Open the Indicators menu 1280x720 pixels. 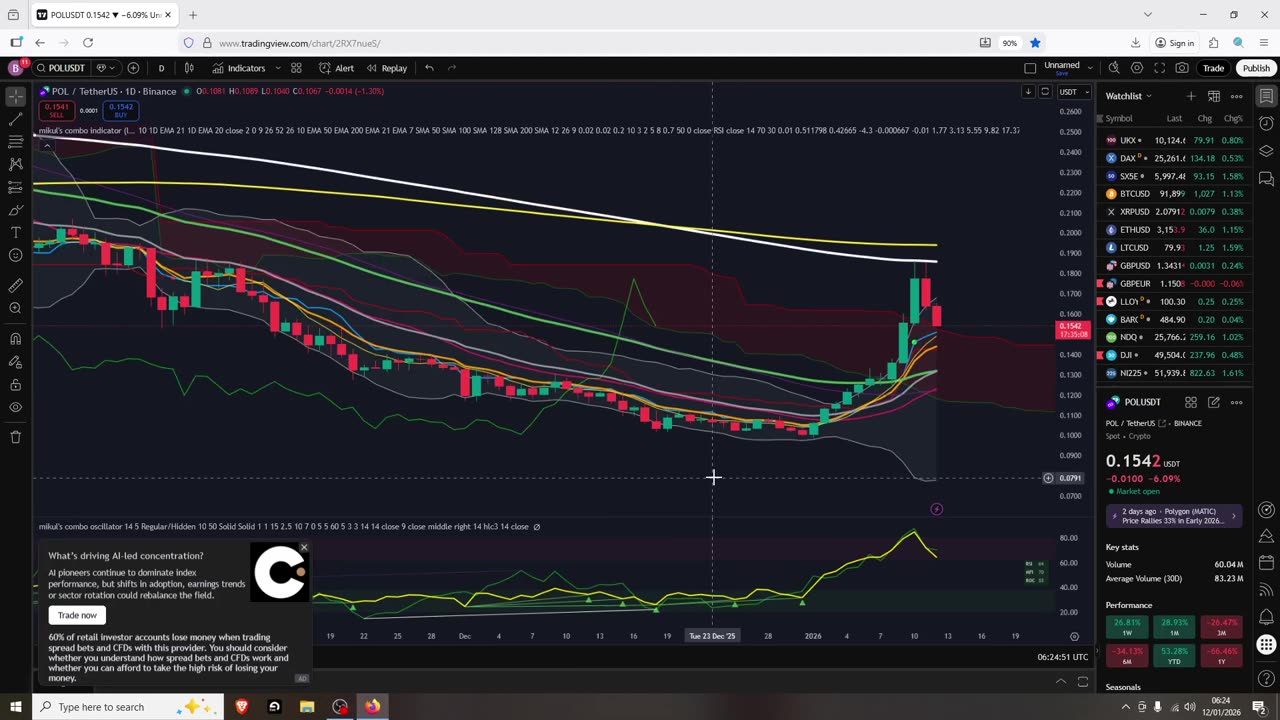(238, 68)
